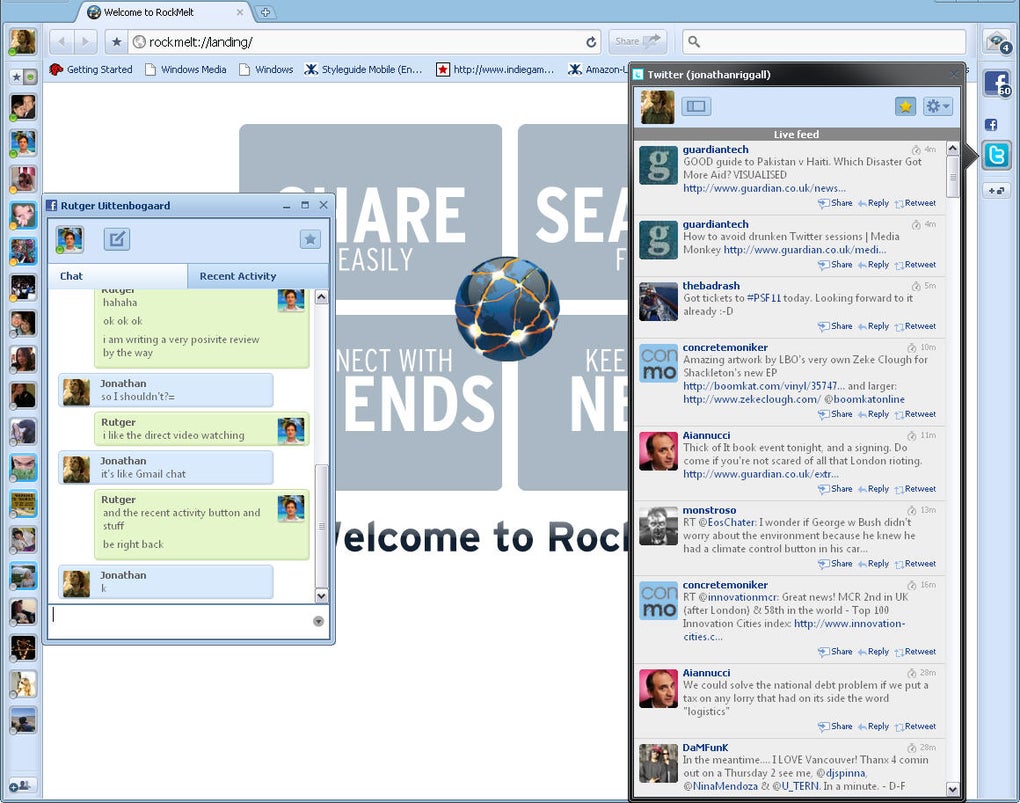Click the RockMelt globe logo on landing page
This screenshot has width=1020, height=803.
coord(507,308)
